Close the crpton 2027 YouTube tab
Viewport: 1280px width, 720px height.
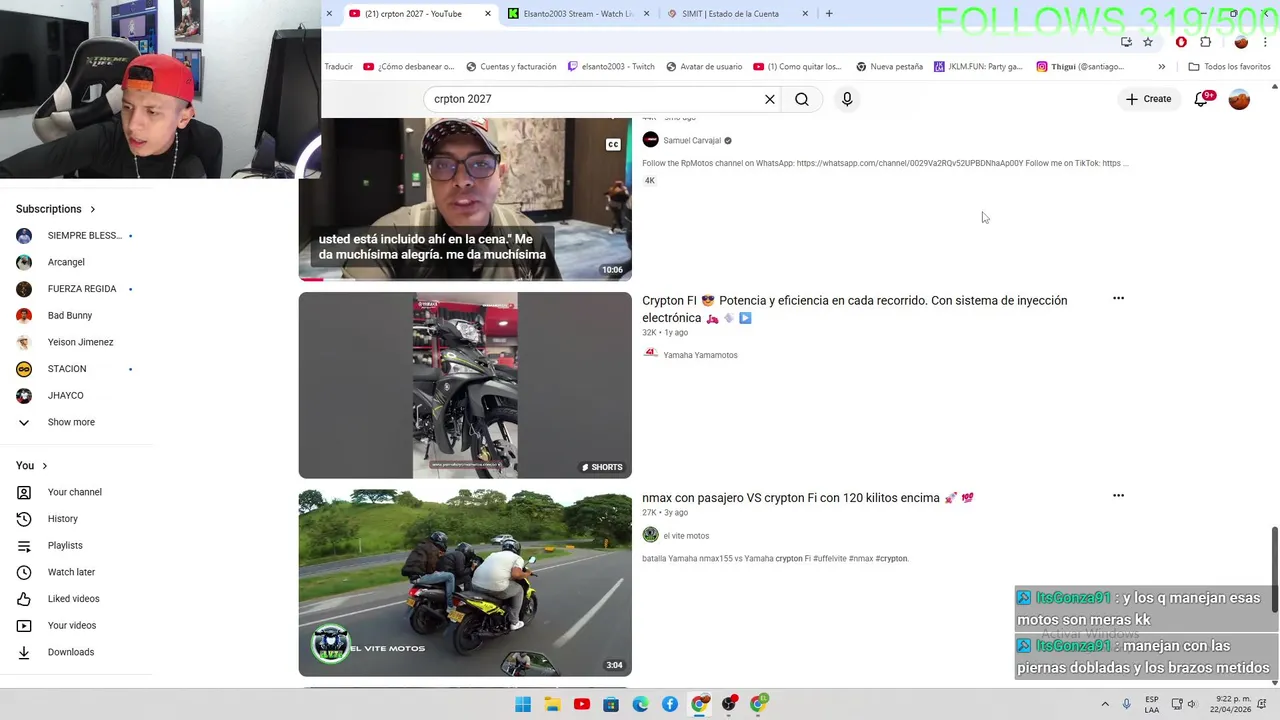pyautogui.click(x=488, y=14)
